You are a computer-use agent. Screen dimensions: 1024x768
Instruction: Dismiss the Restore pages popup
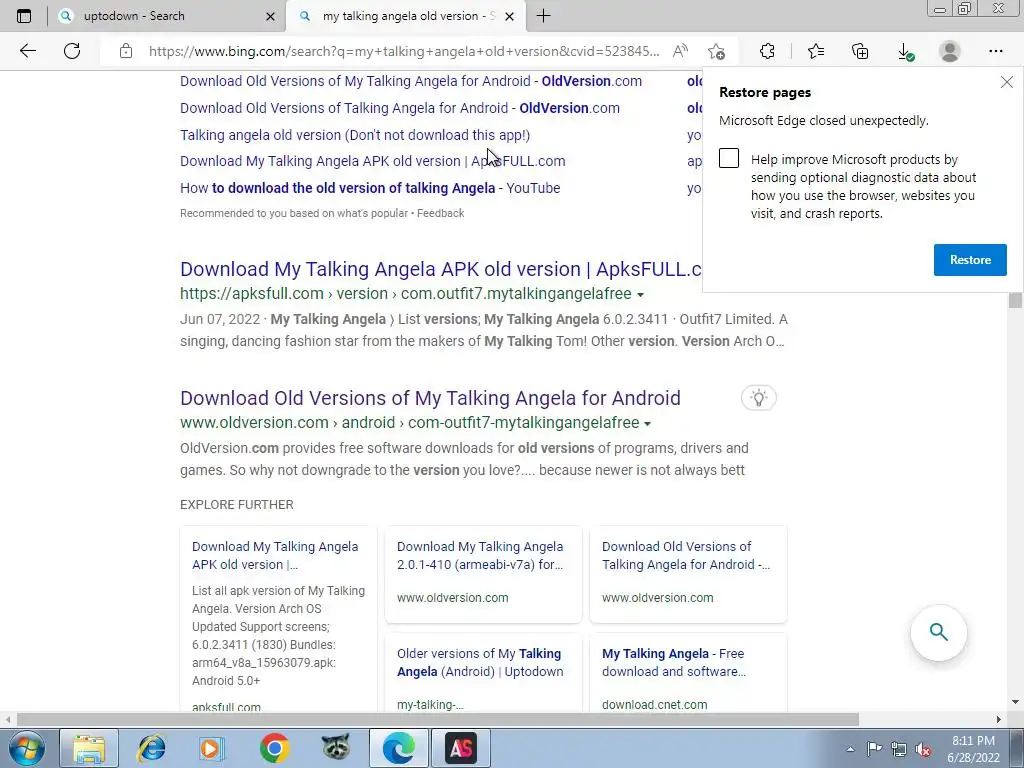pos(1006,82)
